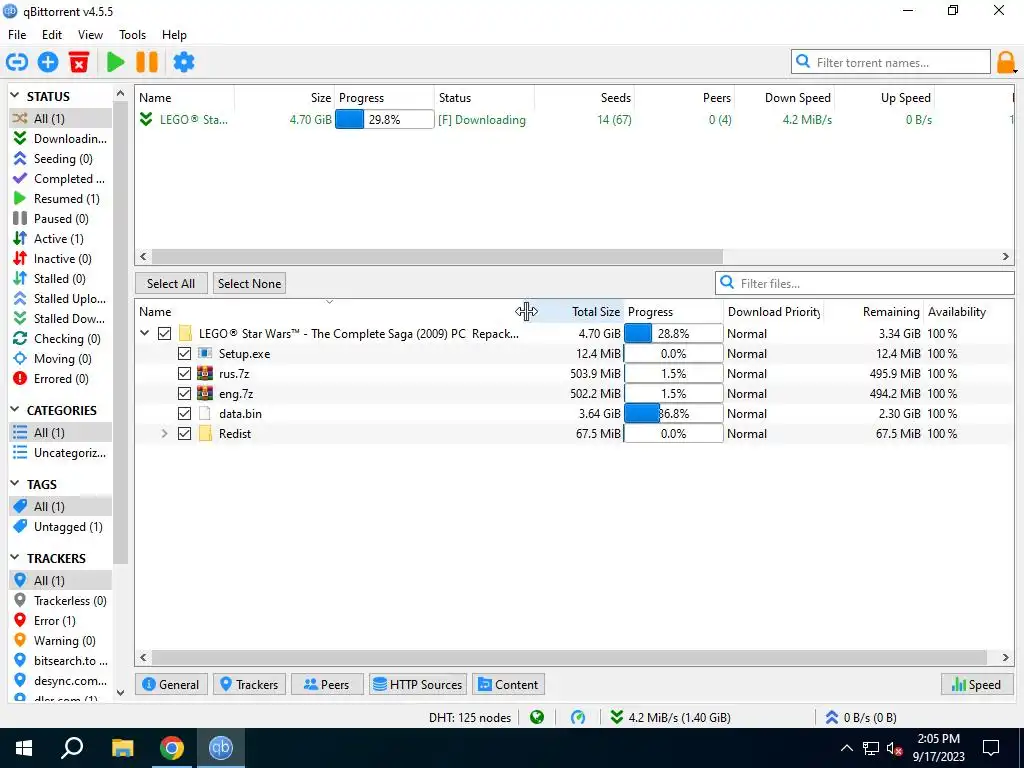
Task: Uncheck the eng.7z file checkbox
Action: pos(184,394)
